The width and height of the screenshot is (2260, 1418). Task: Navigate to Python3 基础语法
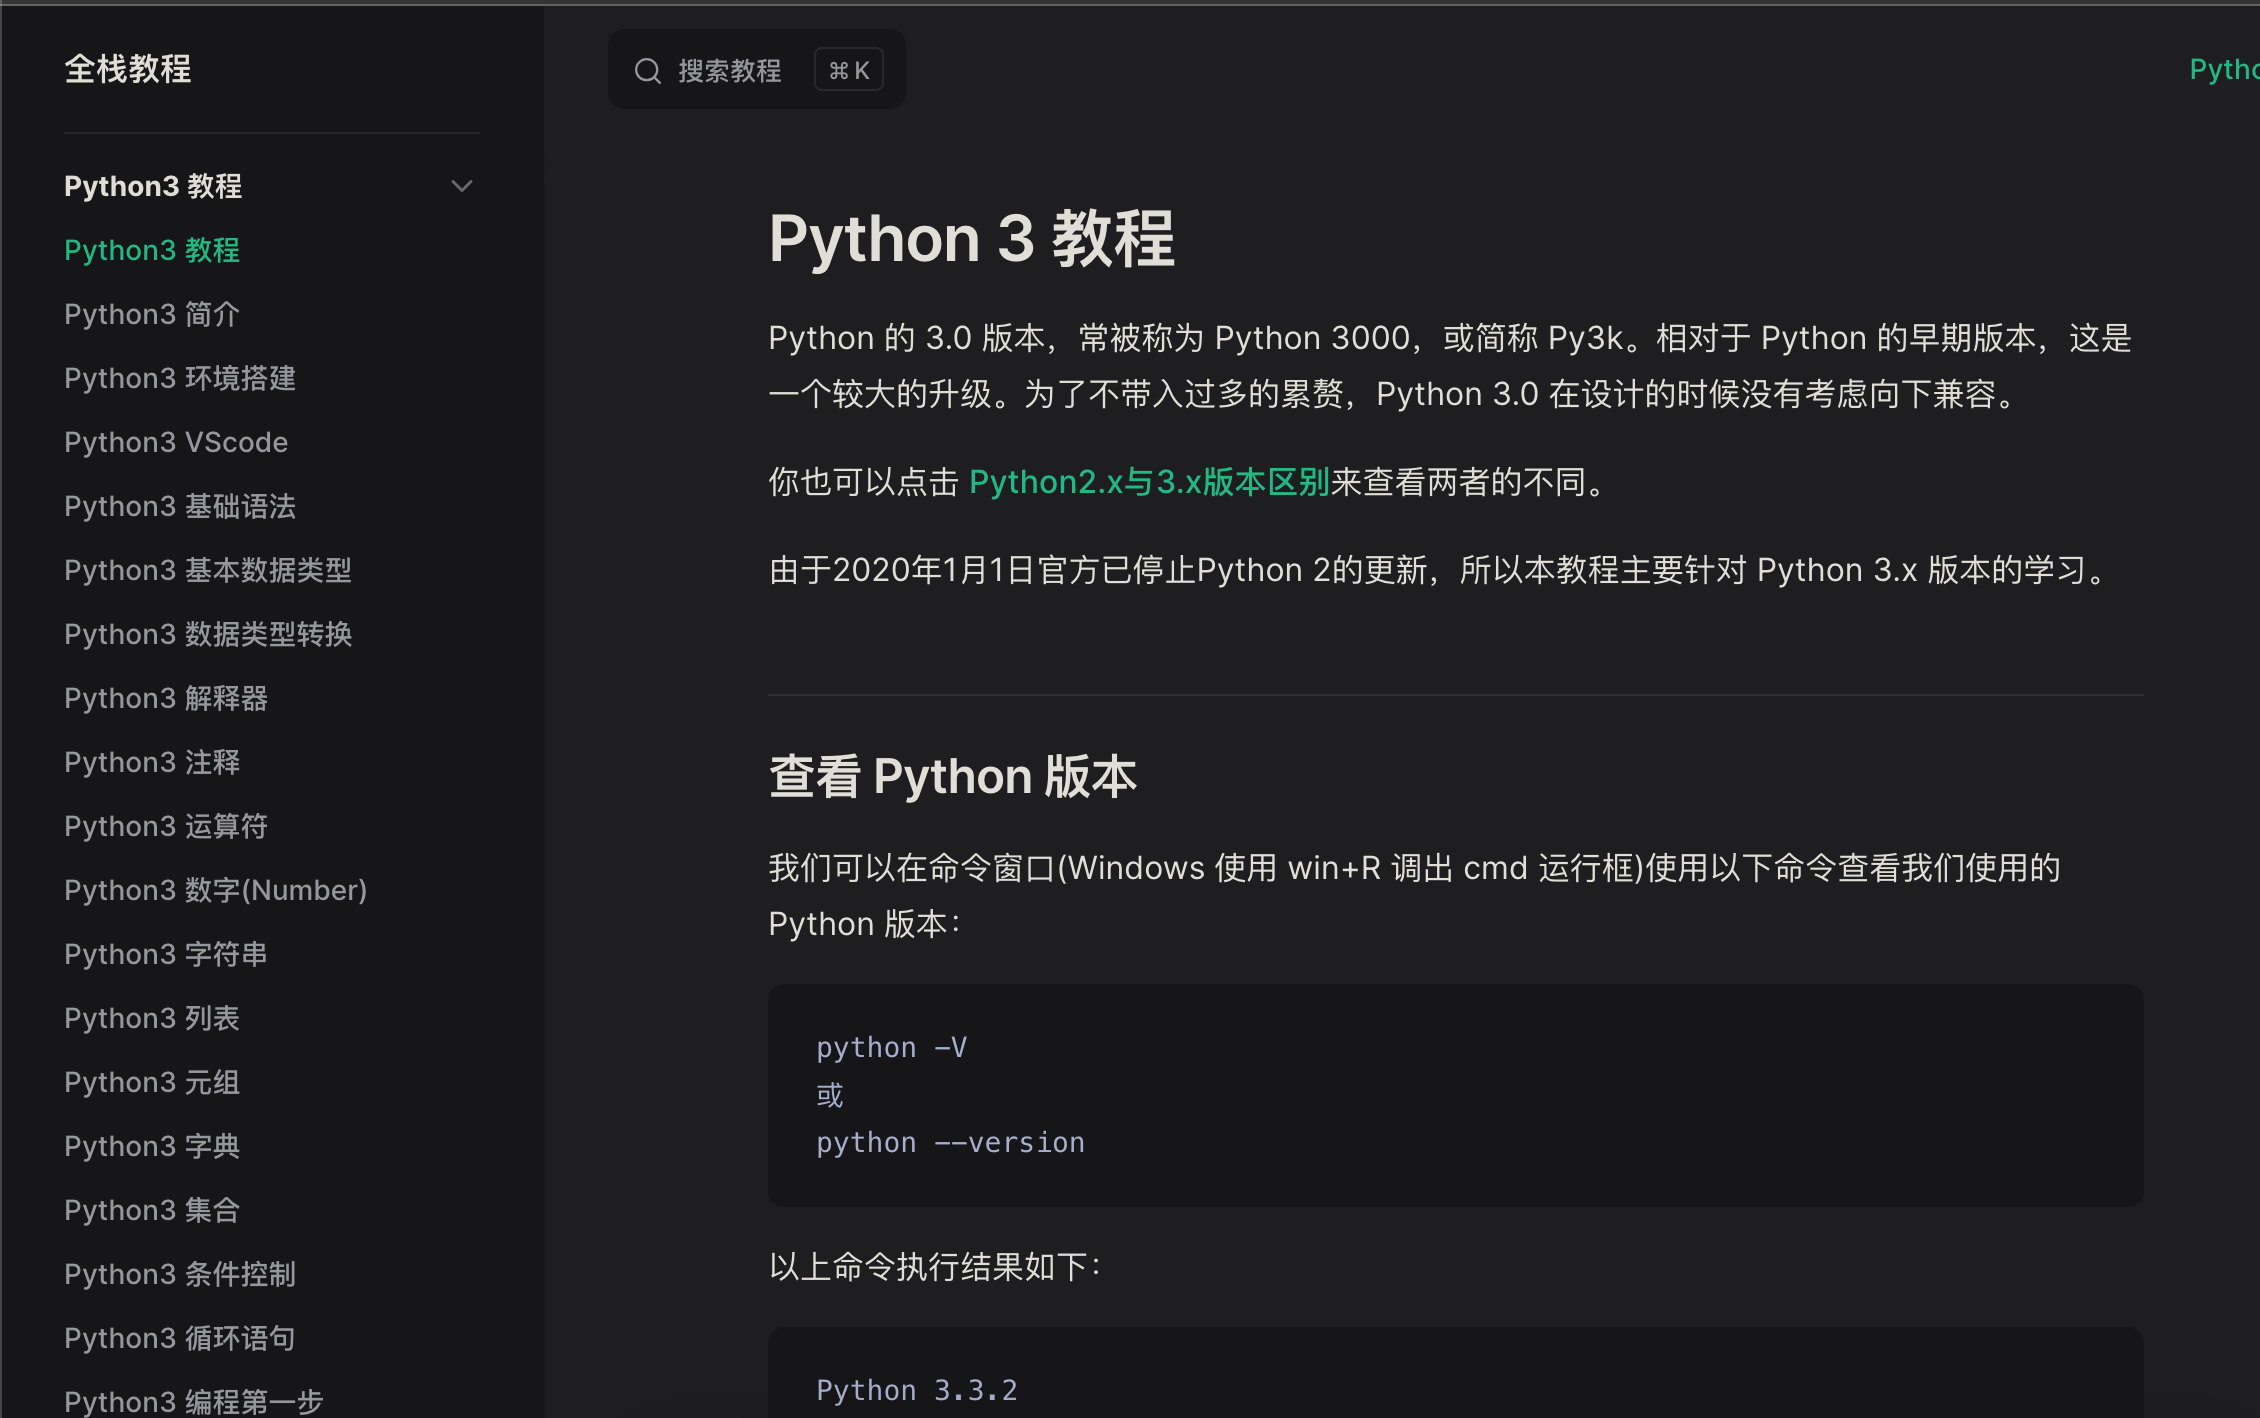(180, 506)
